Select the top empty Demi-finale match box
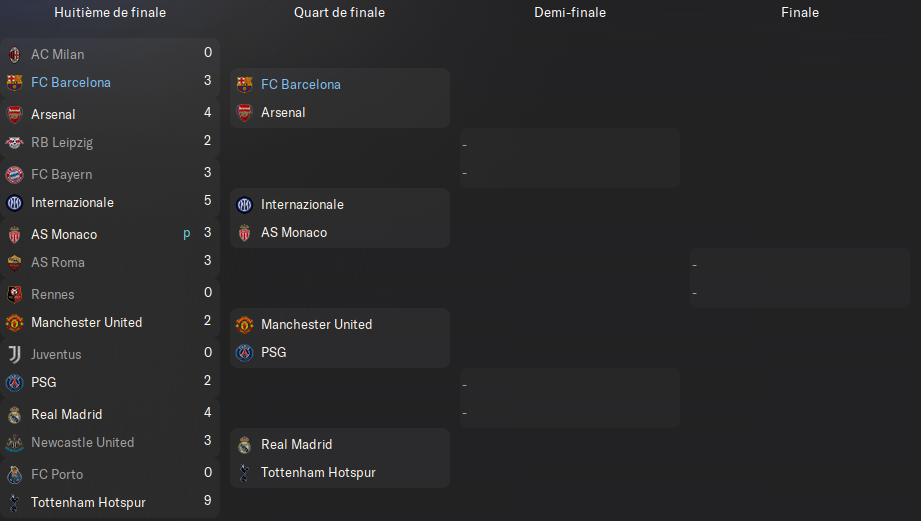The image size is (921, 521). click(570, 158)
